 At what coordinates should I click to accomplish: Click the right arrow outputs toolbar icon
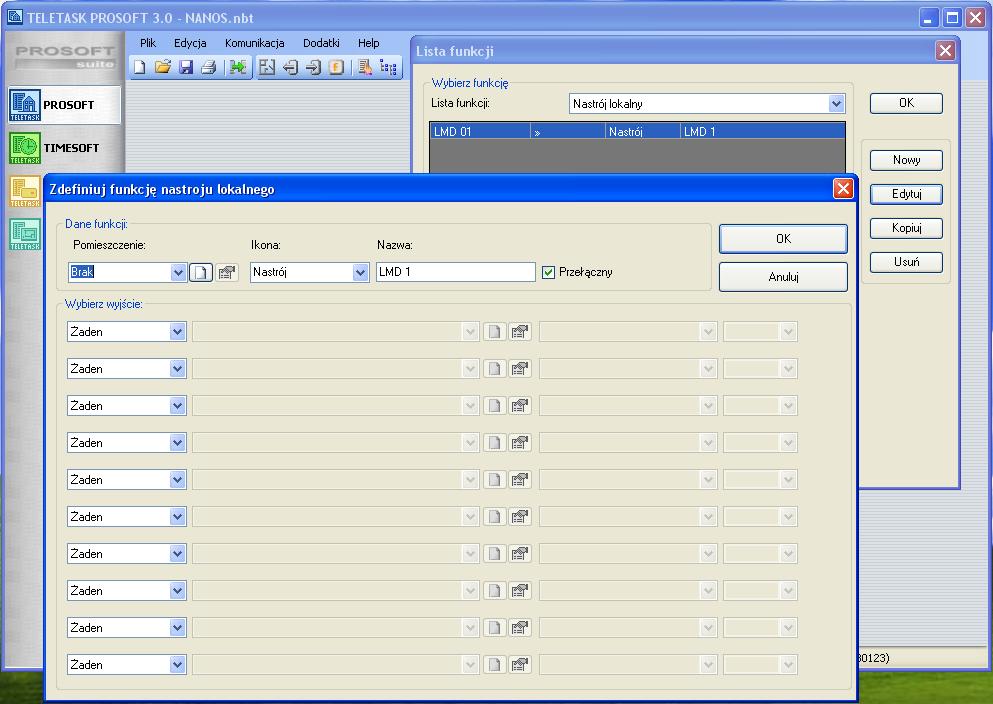point(313,67)
